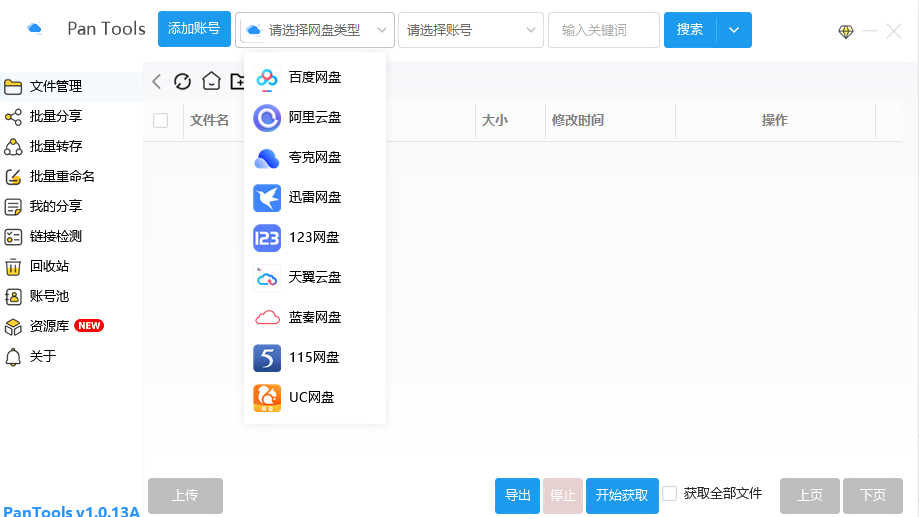Click the home directory icon
919x517 pixels.
coord(210,82)
